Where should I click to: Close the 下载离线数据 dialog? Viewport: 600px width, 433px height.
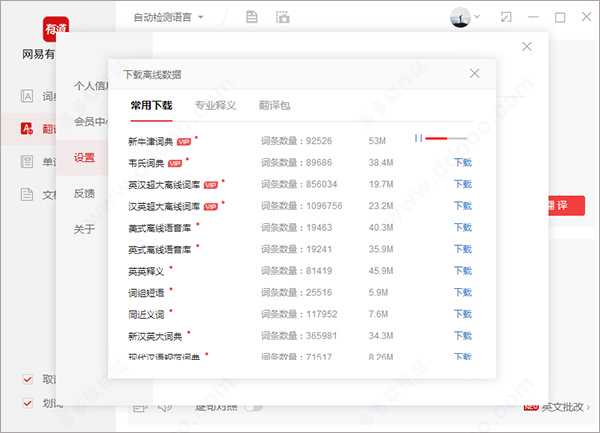474,73
